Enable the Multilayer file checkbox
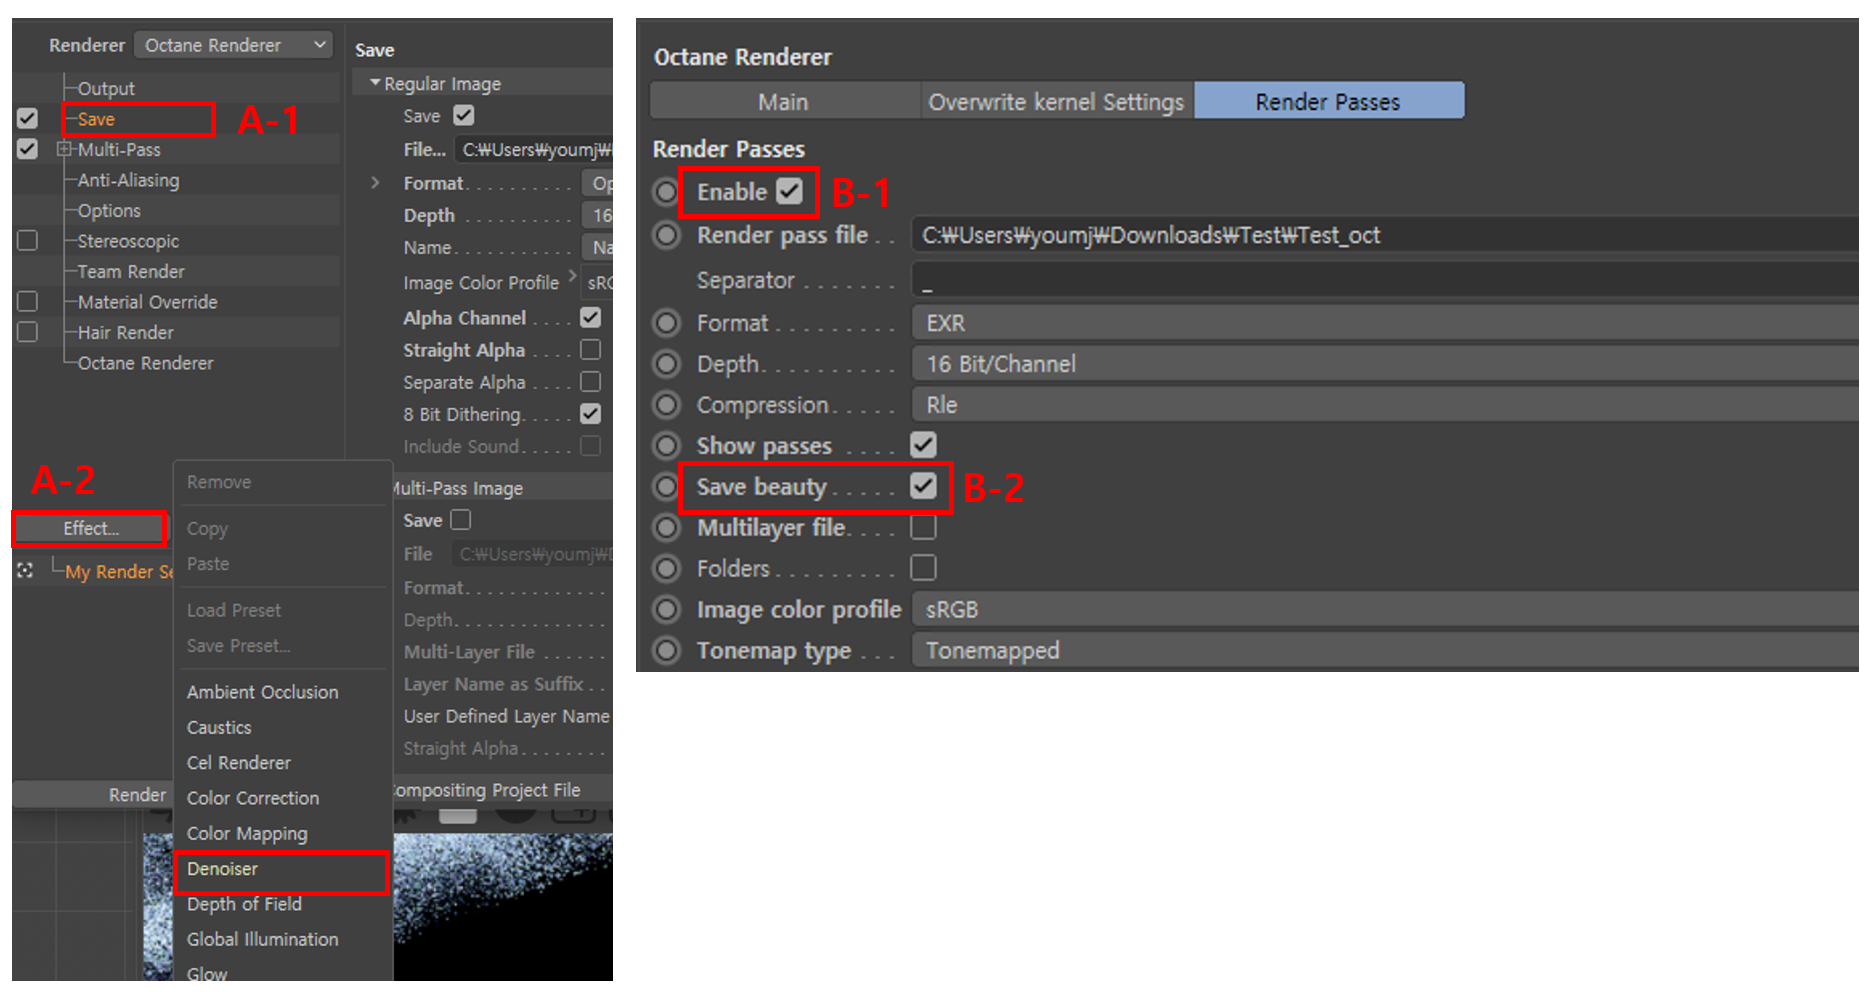 tap(924, 527)
